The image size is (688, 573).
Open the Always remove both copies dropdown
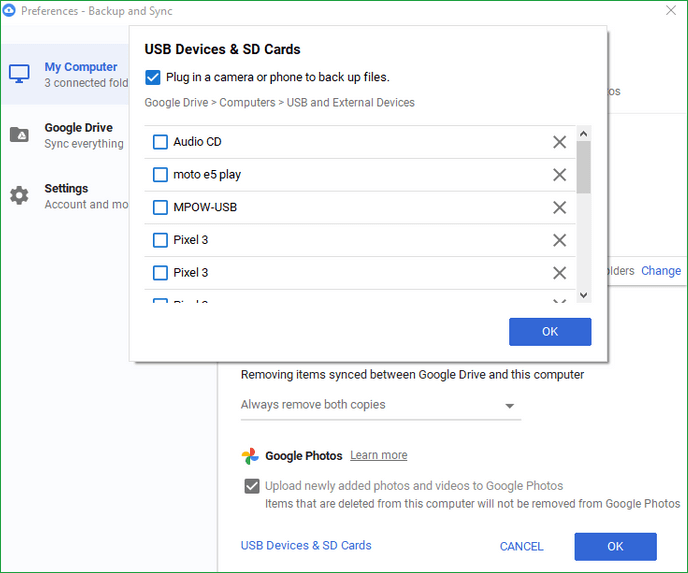(380, 405)
